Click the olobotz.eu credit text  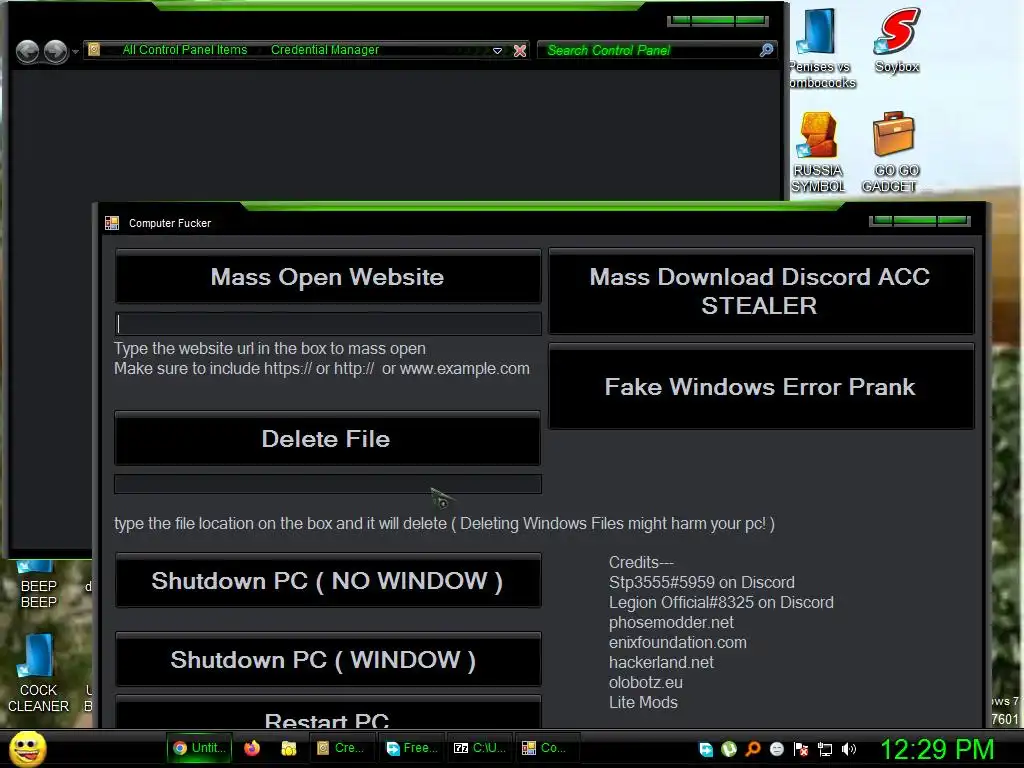[x=646, y=682]
